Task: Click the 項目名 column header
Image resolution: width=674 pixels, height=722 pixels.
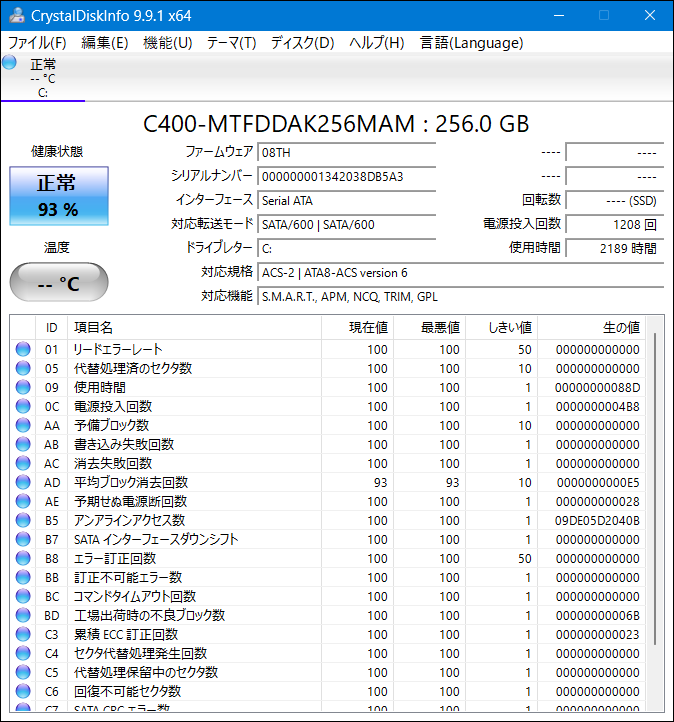Action: point(194,327)
